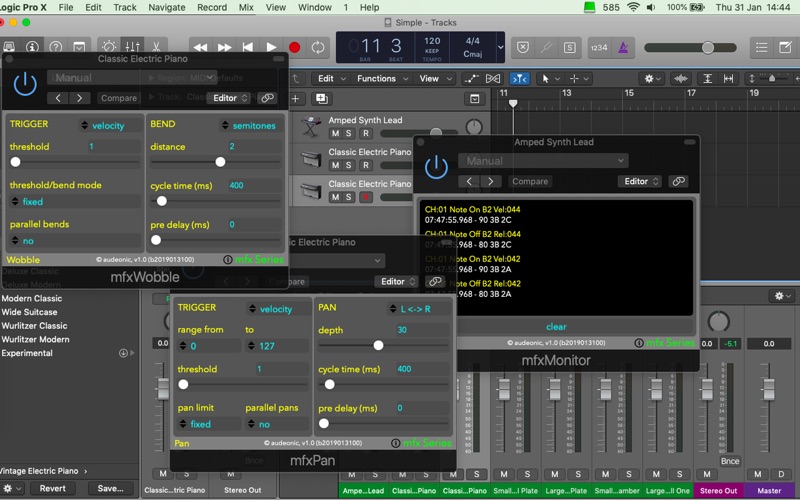This screenshot has width=800, height=500.
Task: Open info icon in mfxWobble footer
Action: [228, 259]
